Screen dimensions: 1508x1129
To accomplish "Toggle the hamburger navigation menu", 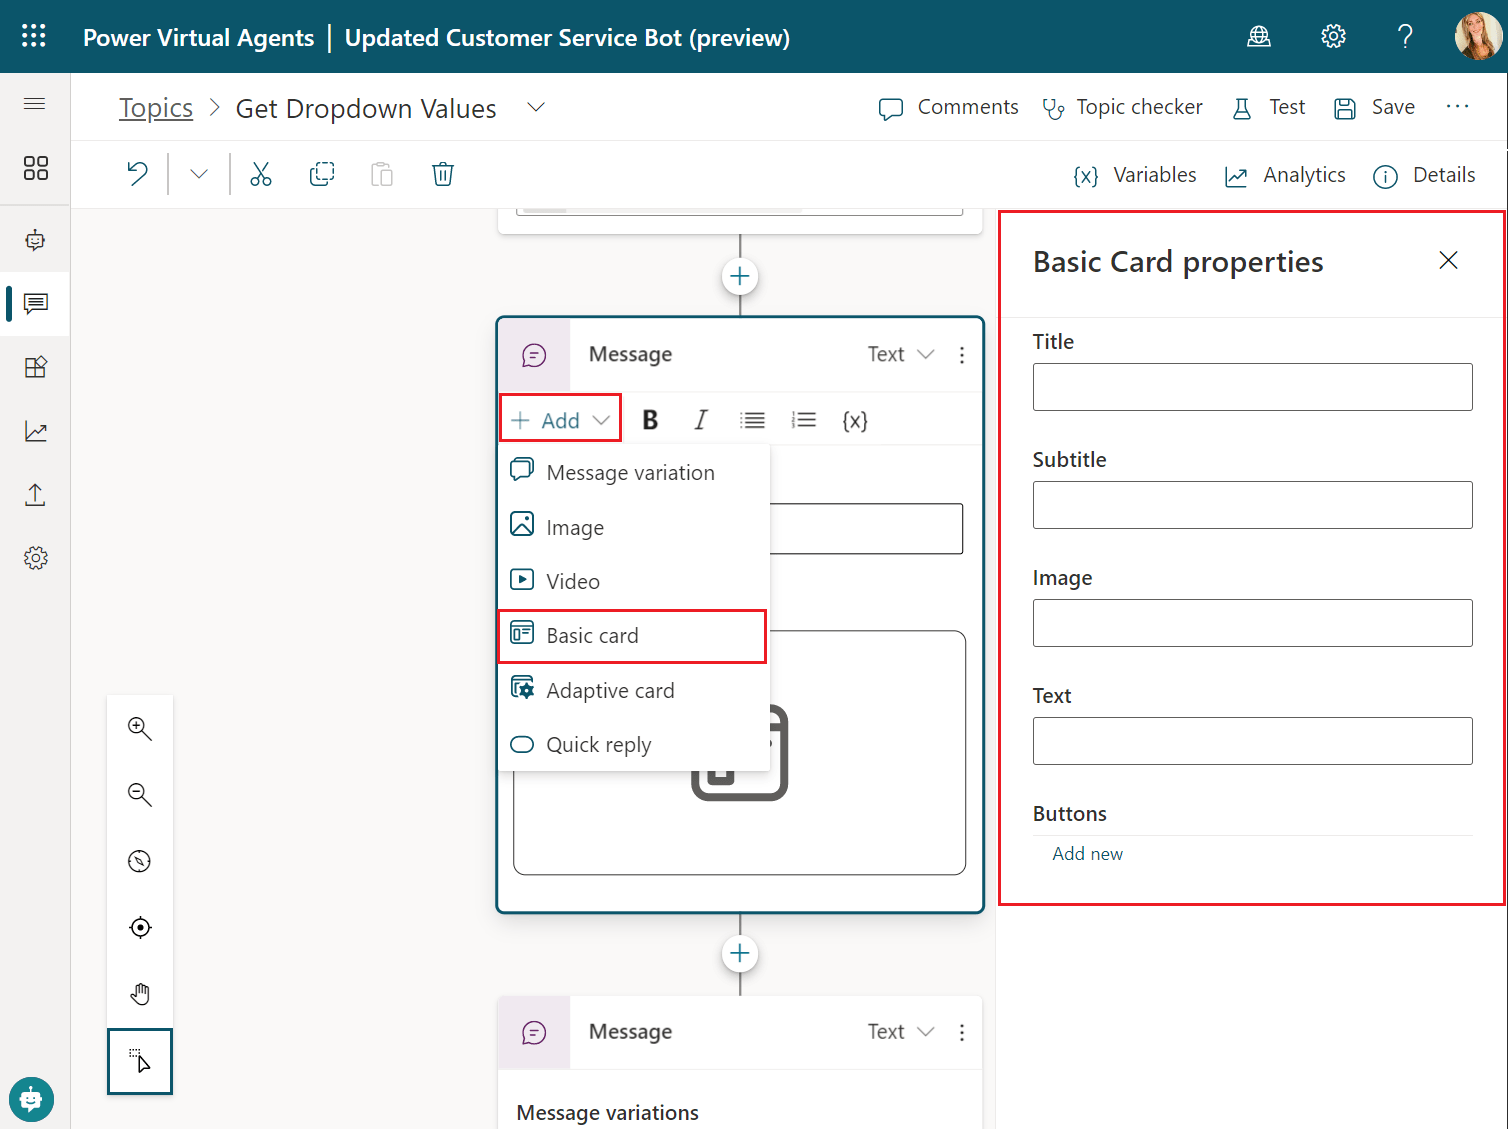I will click(35, 104).
